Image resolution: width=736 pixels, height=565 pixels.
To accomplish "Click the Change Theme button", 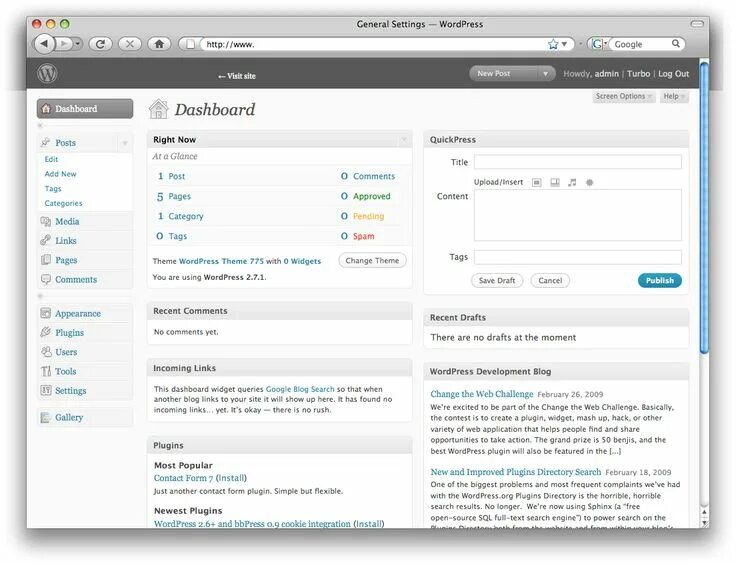I will pos(372,260).
